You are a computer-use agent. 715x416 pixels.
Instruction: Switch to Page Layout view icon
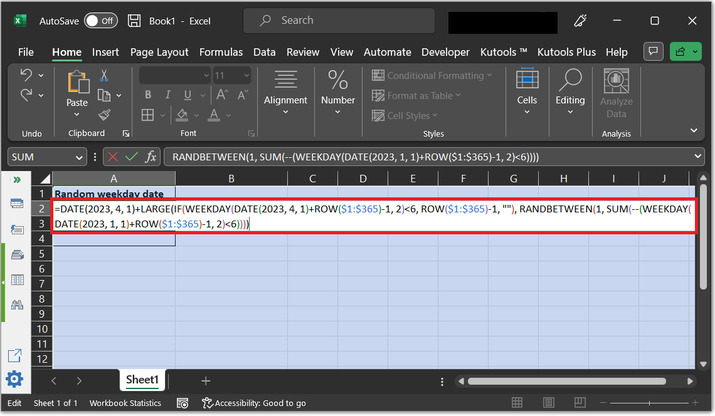point(549,402)
